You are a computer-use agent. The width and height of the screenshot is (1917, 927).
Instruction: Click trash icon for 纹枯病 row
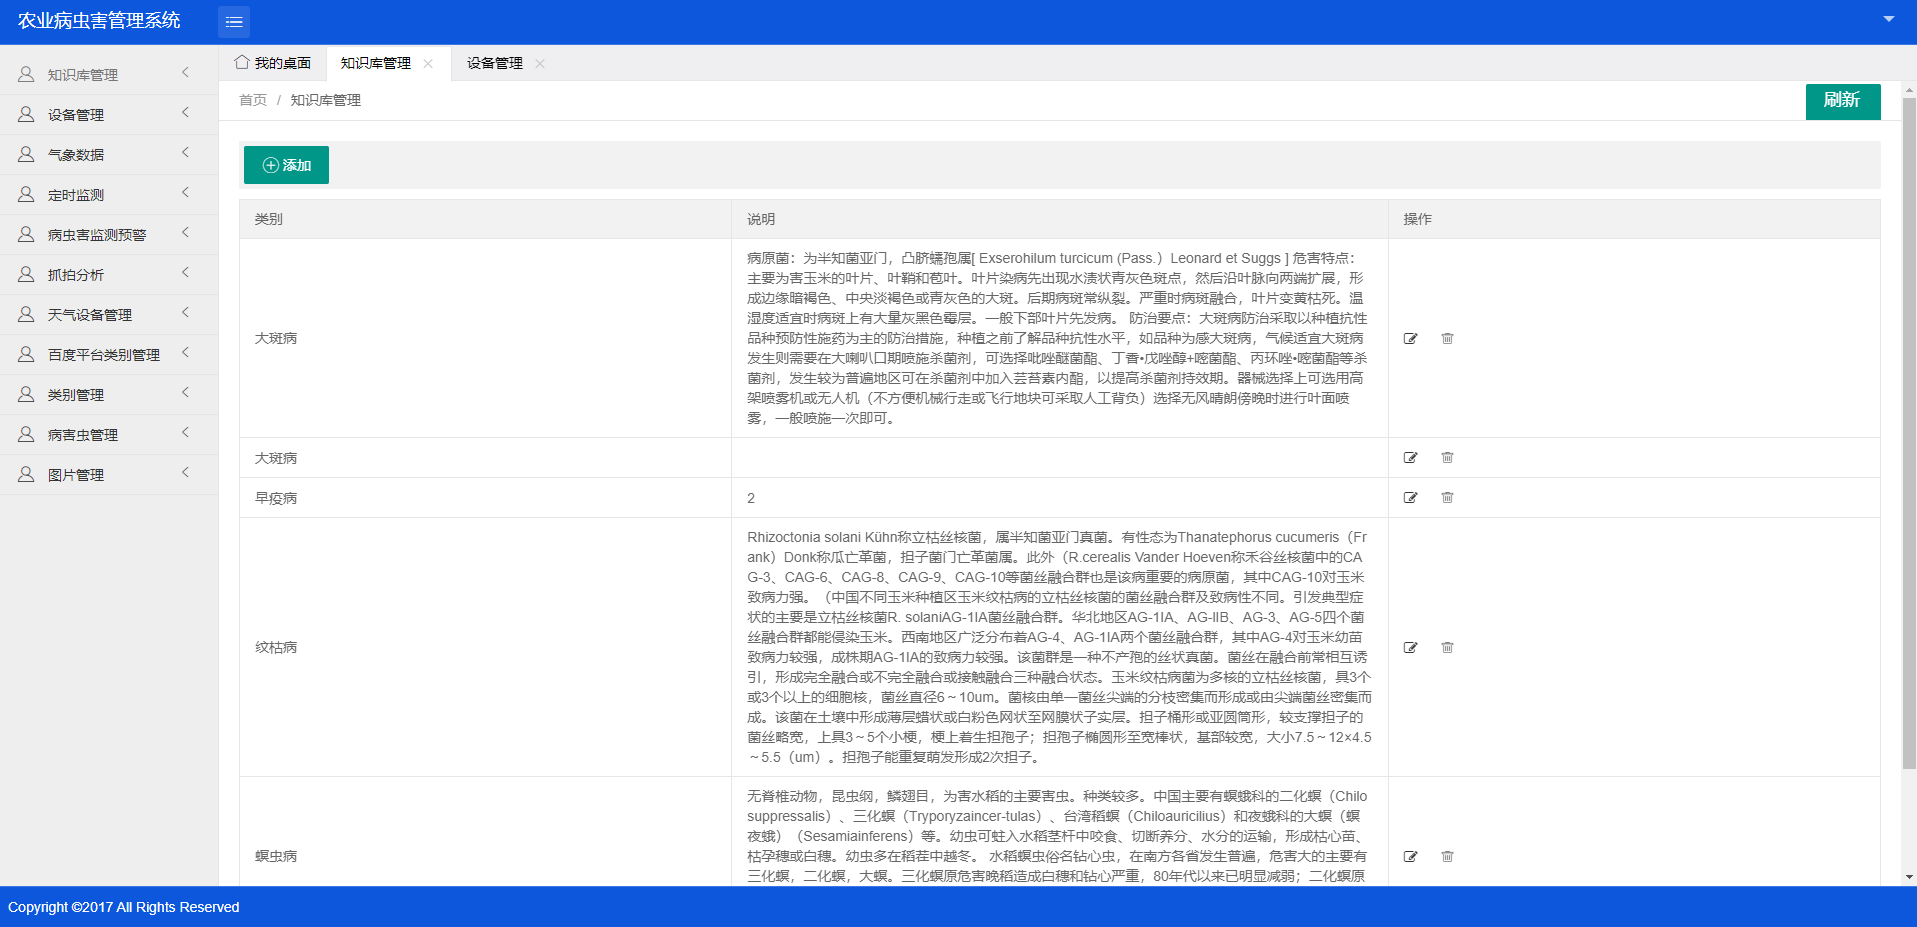click(1447, 648)
